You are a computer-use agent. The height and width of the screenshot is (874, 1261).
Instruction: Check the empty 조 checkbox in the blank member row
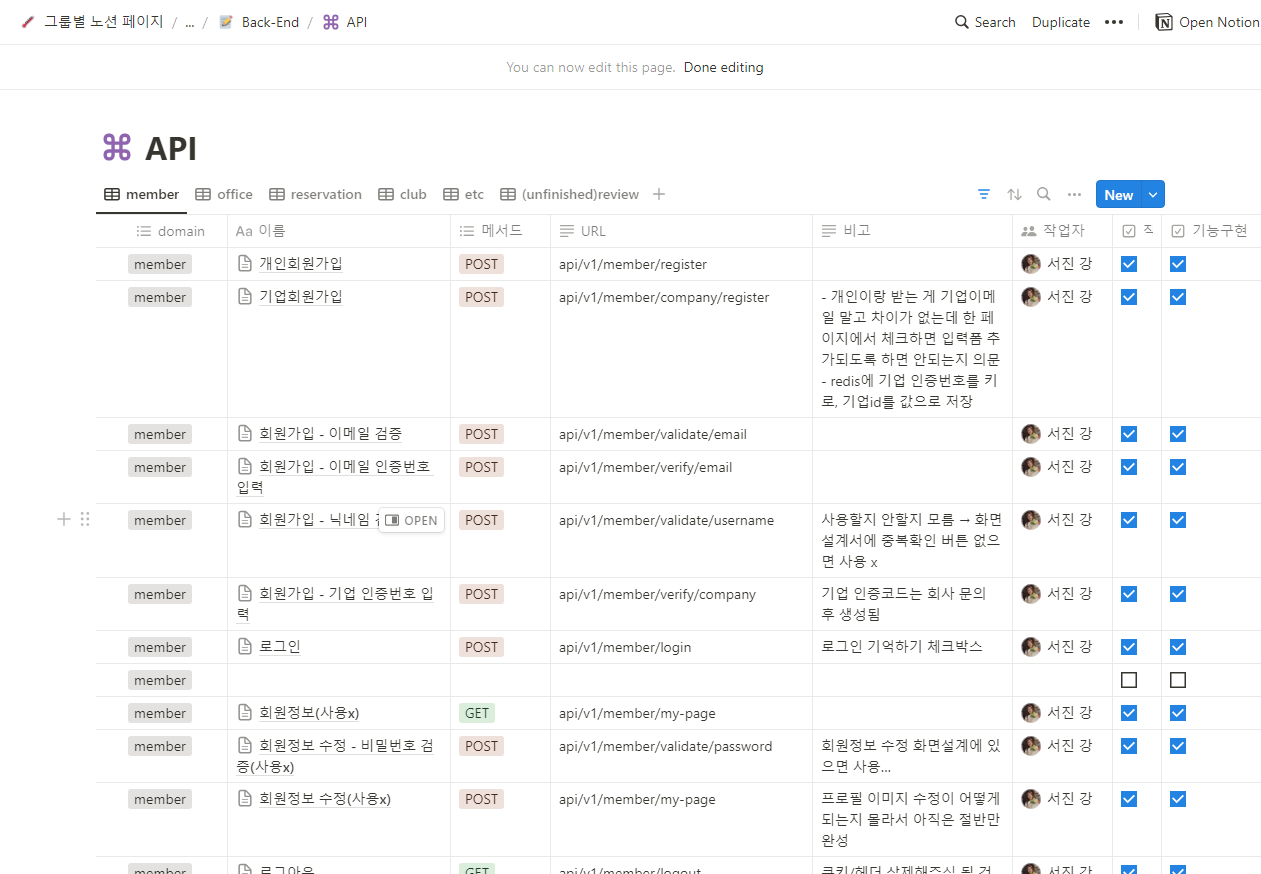click(x=1128, y=679)
